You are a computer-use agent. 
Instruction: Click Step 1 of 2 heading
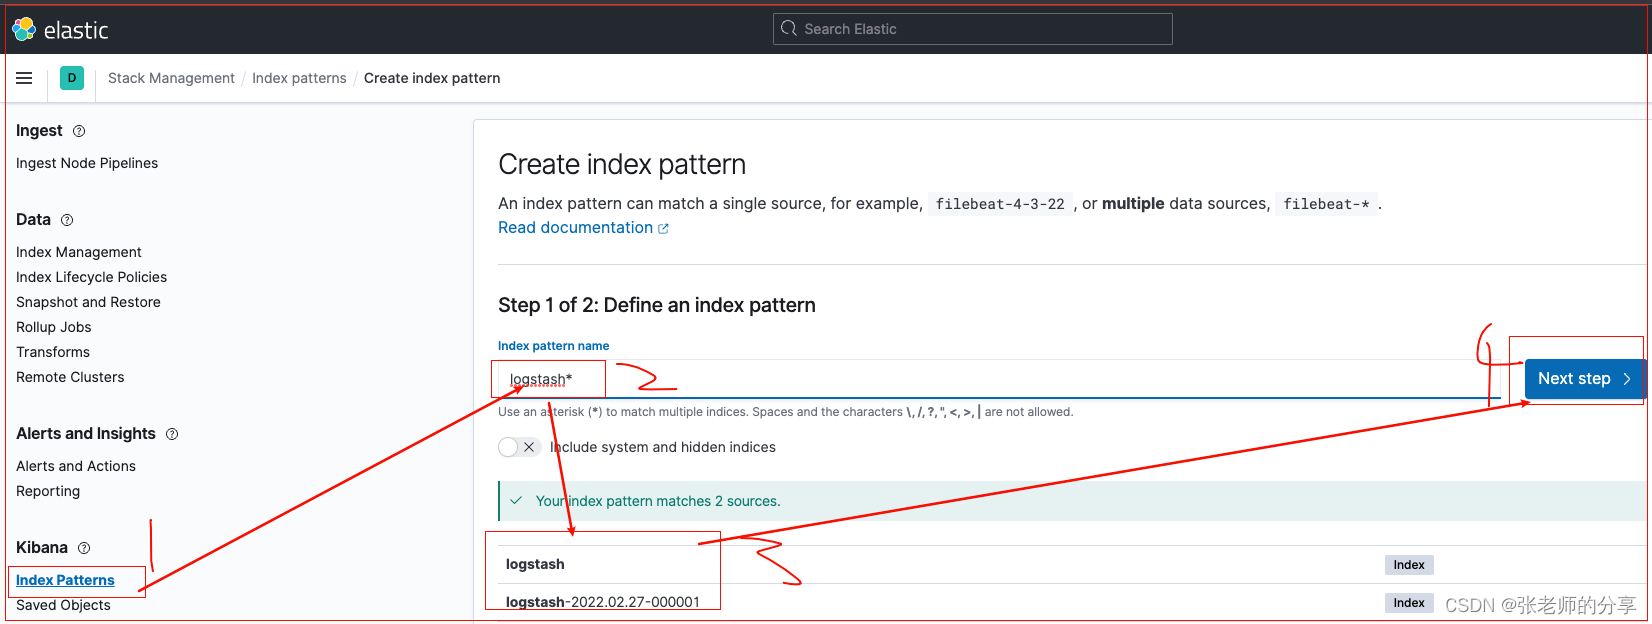coord(657,305)
